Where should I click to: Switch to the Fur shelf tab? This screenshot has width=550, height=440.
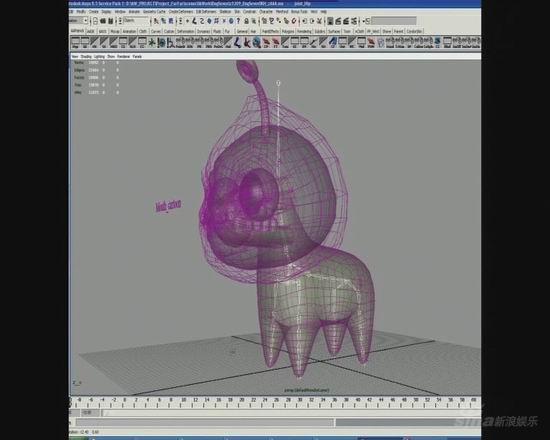point(227,31)
